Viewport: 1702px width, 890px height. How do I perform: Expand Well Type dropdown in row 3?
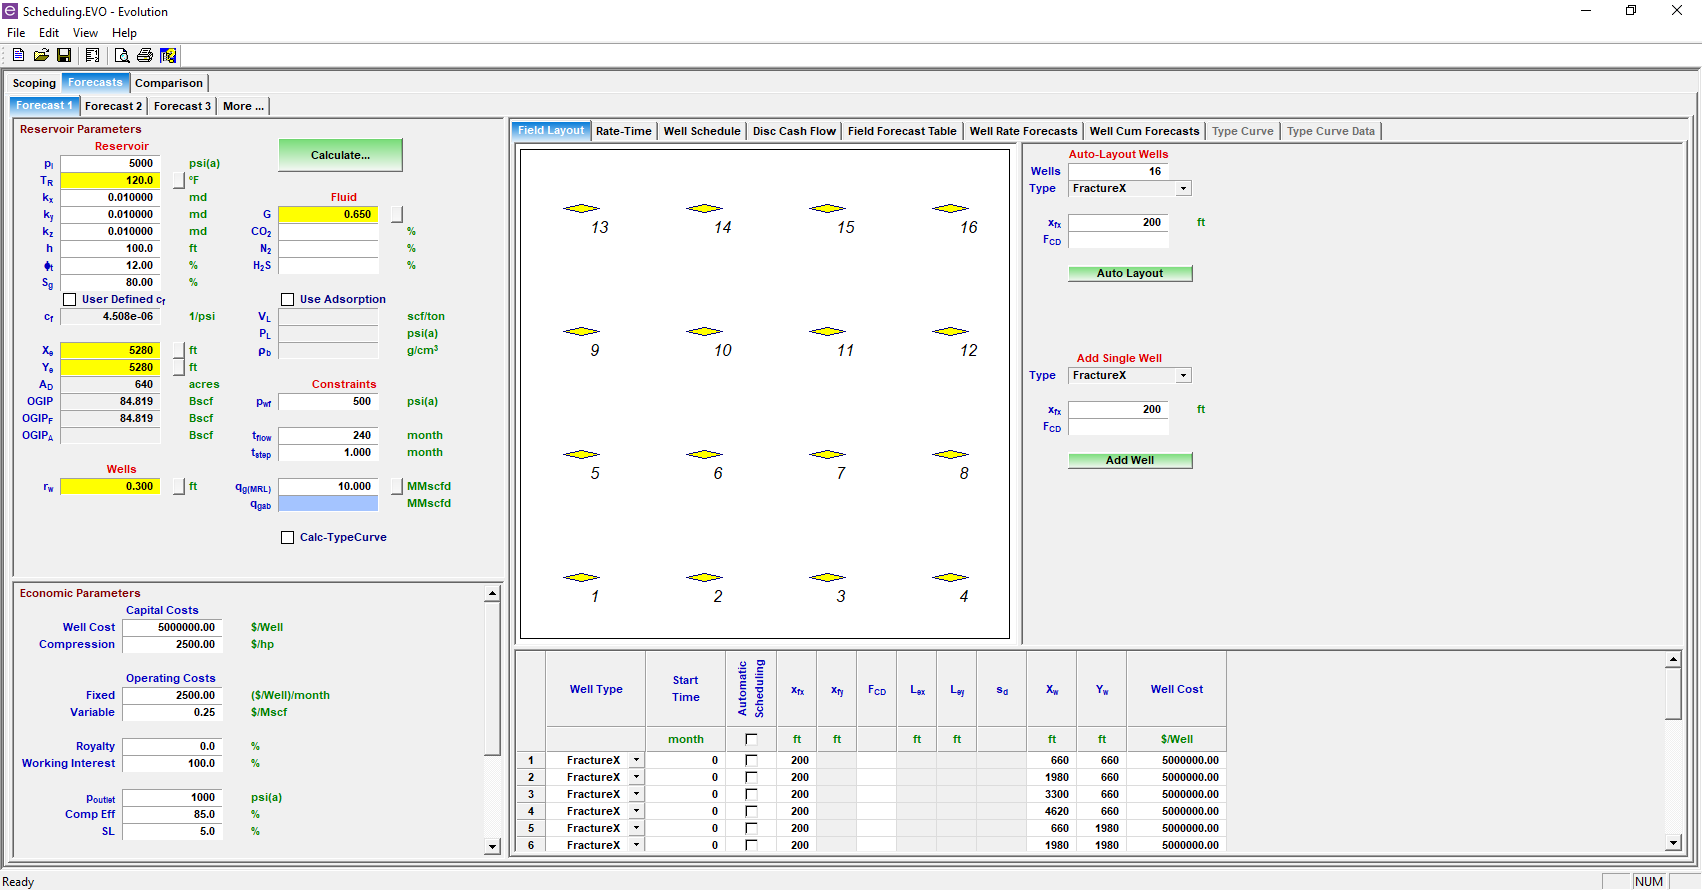click(636, 794)
